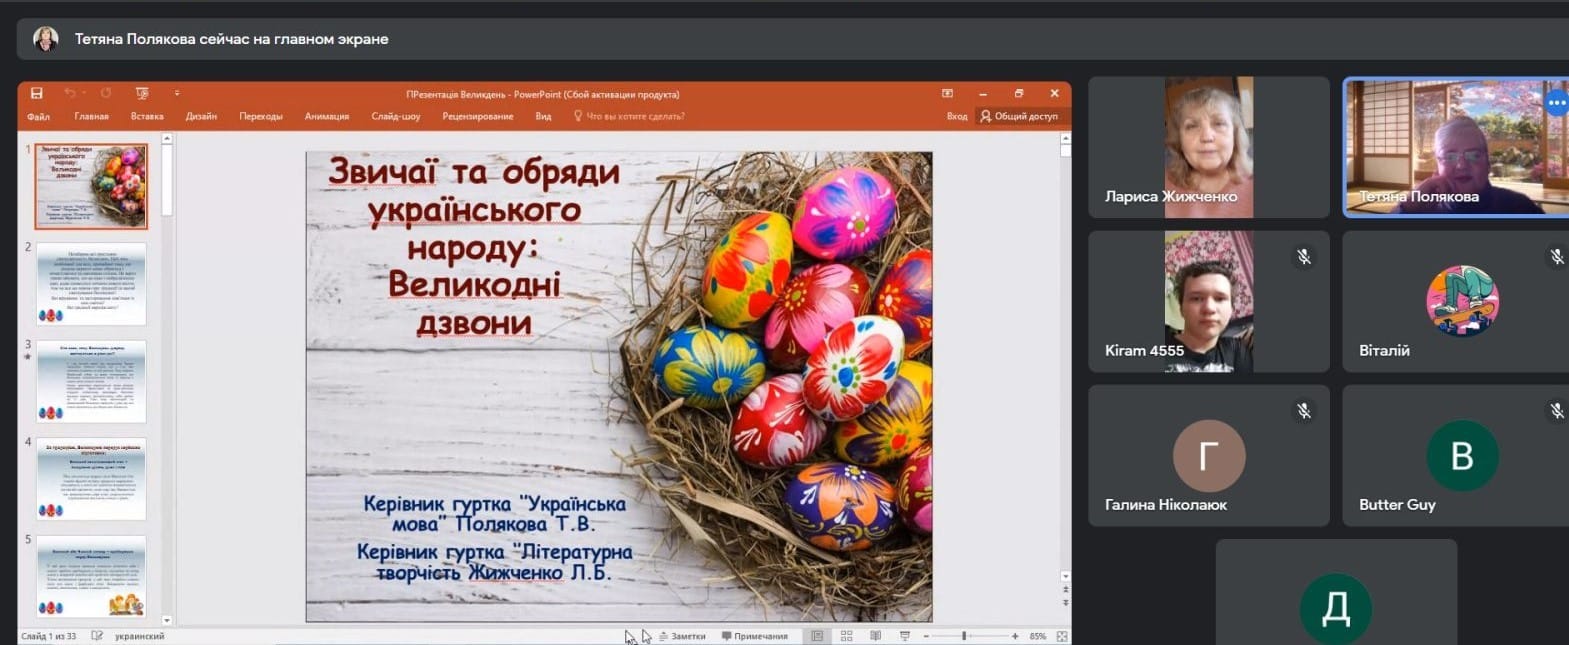
Task: Click the spell check icon in status bar
Action: pos(97,636)
